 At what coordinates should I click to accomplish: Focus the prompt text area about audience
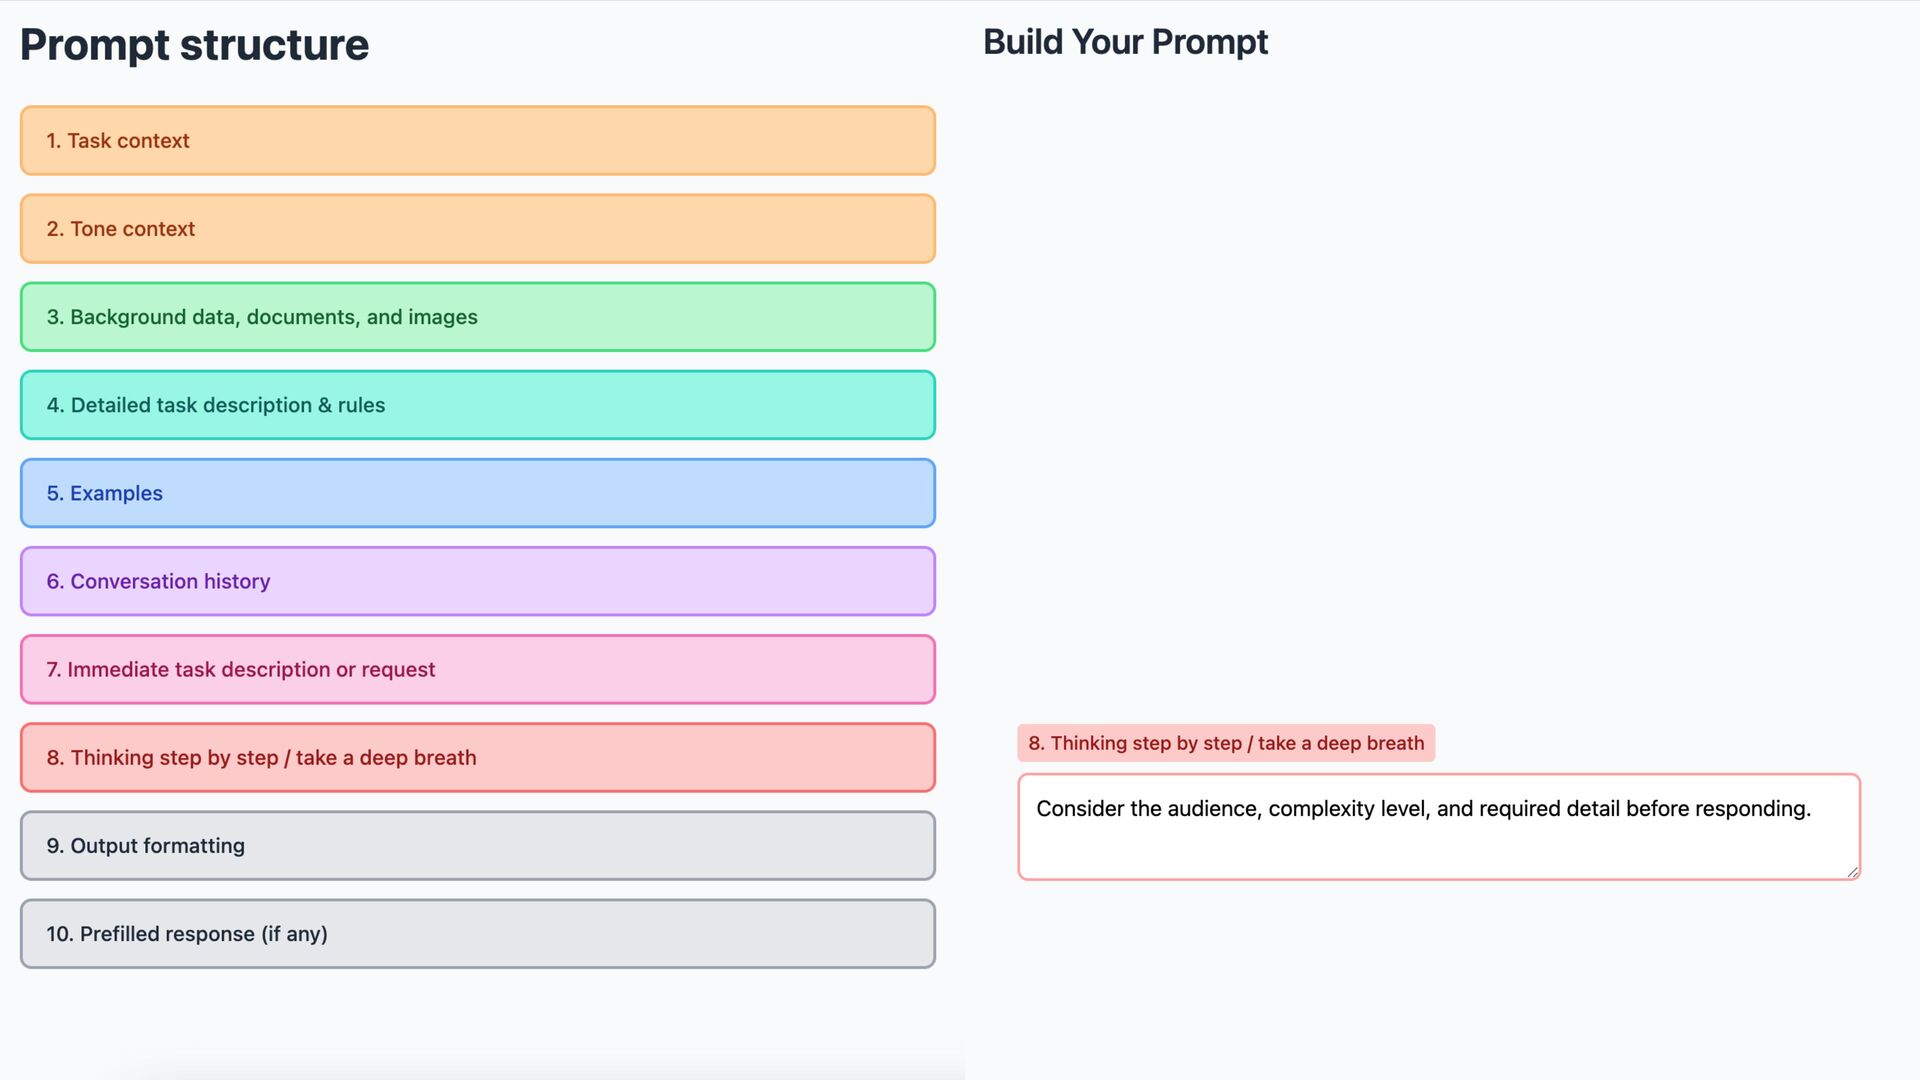1439,827
